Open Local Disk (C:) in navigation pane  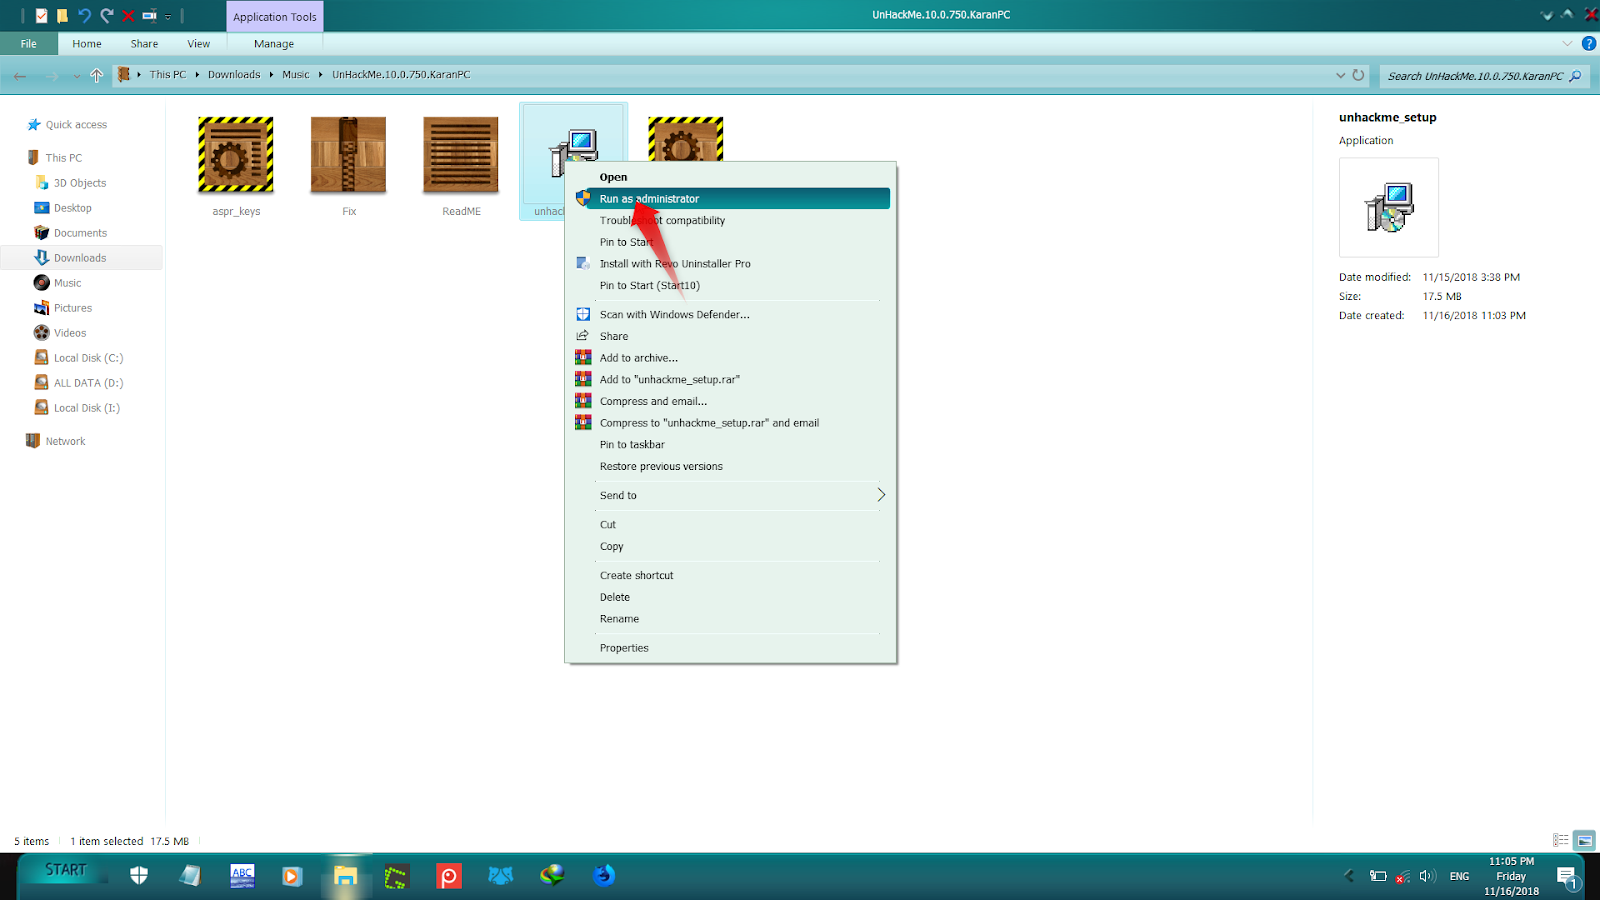click(88, 358)
